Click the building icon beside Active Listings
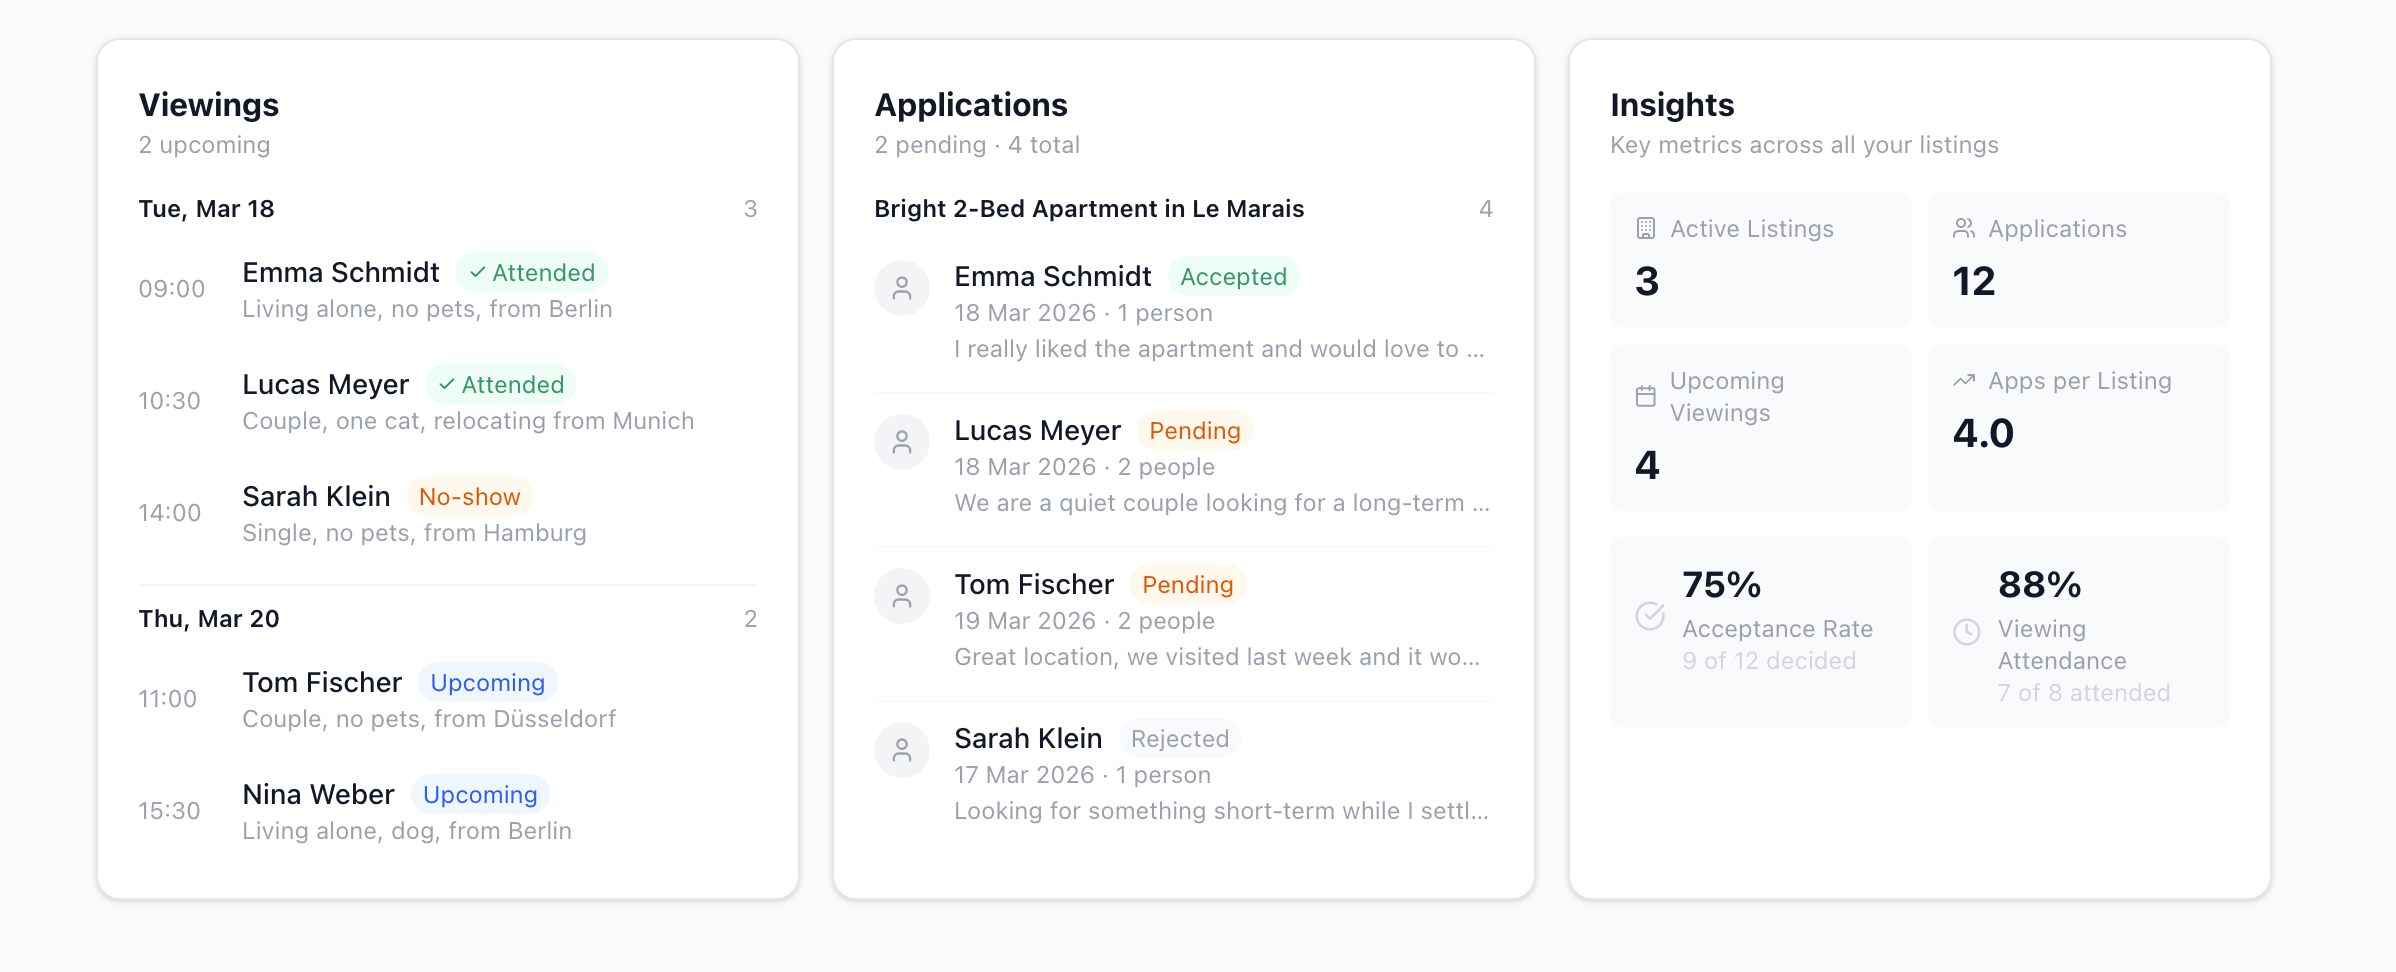Image resolution: width=2396 pixels, height=972 pixels. (1645, 229)
